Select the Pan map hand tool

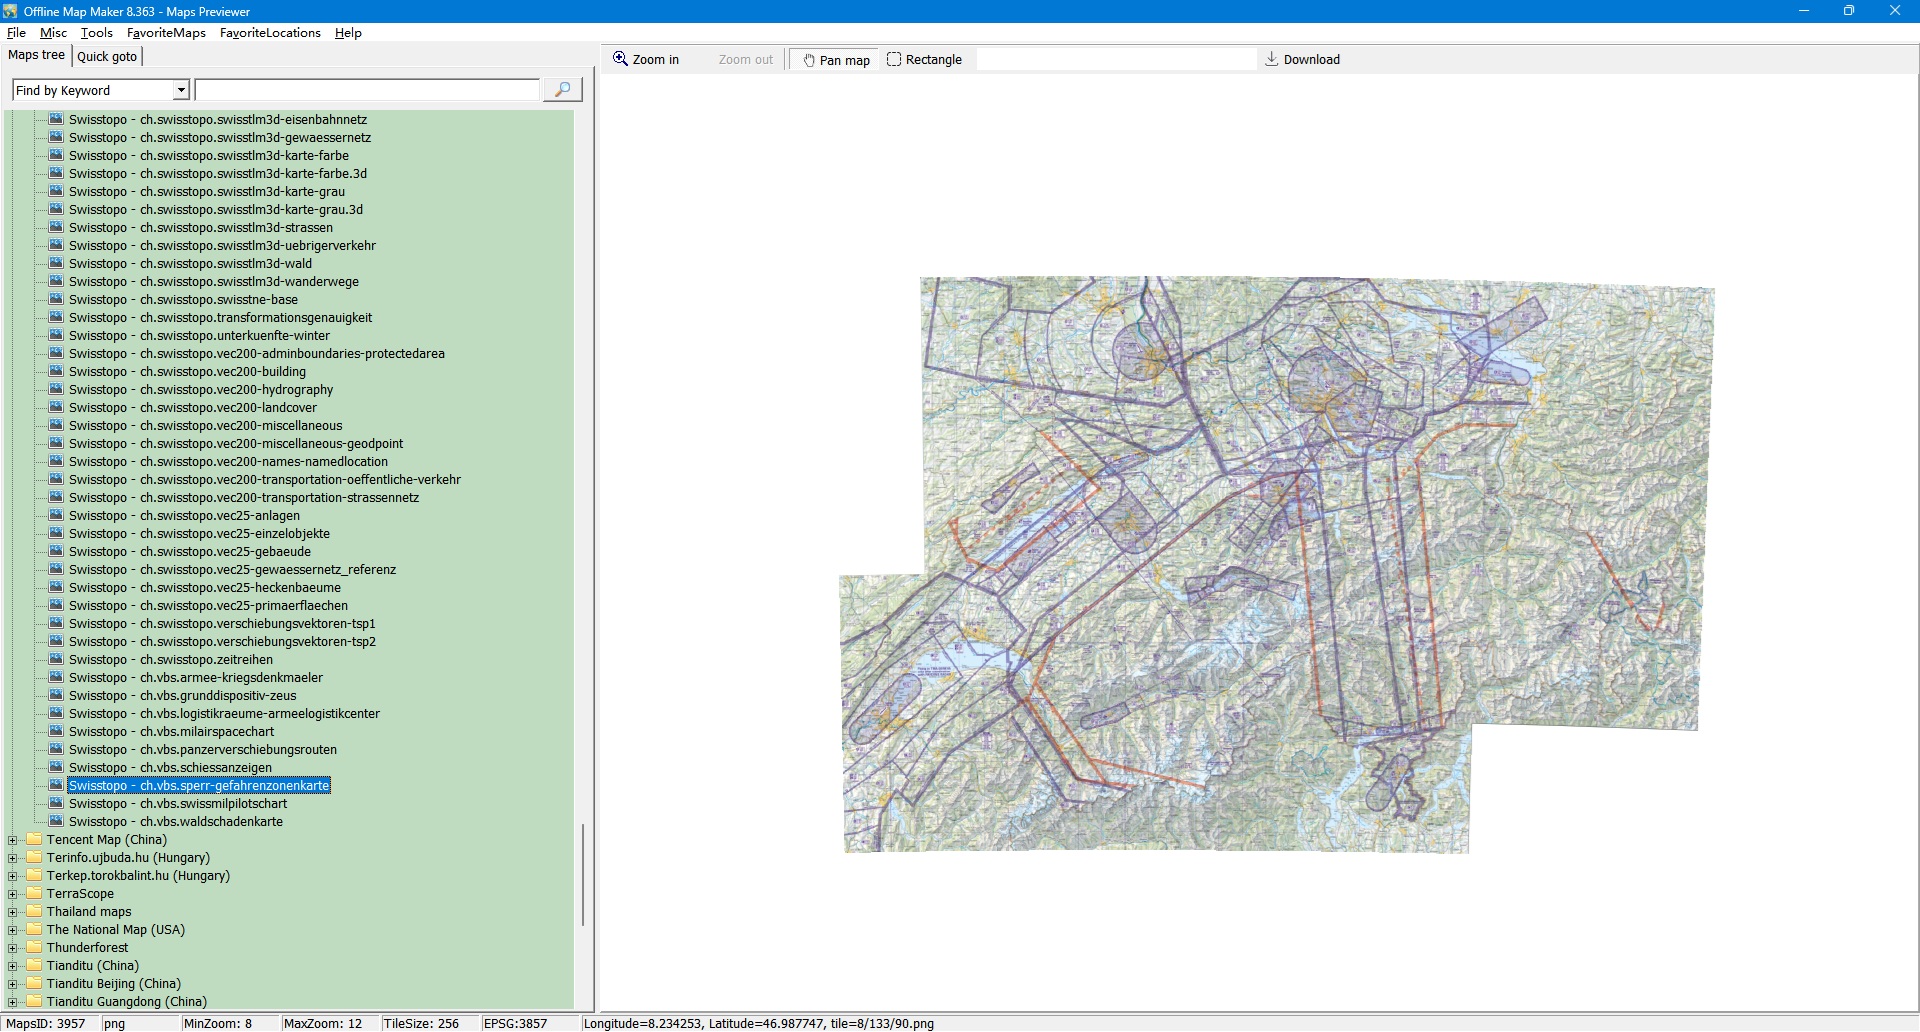pyautogui.click(x=835, y=60)
